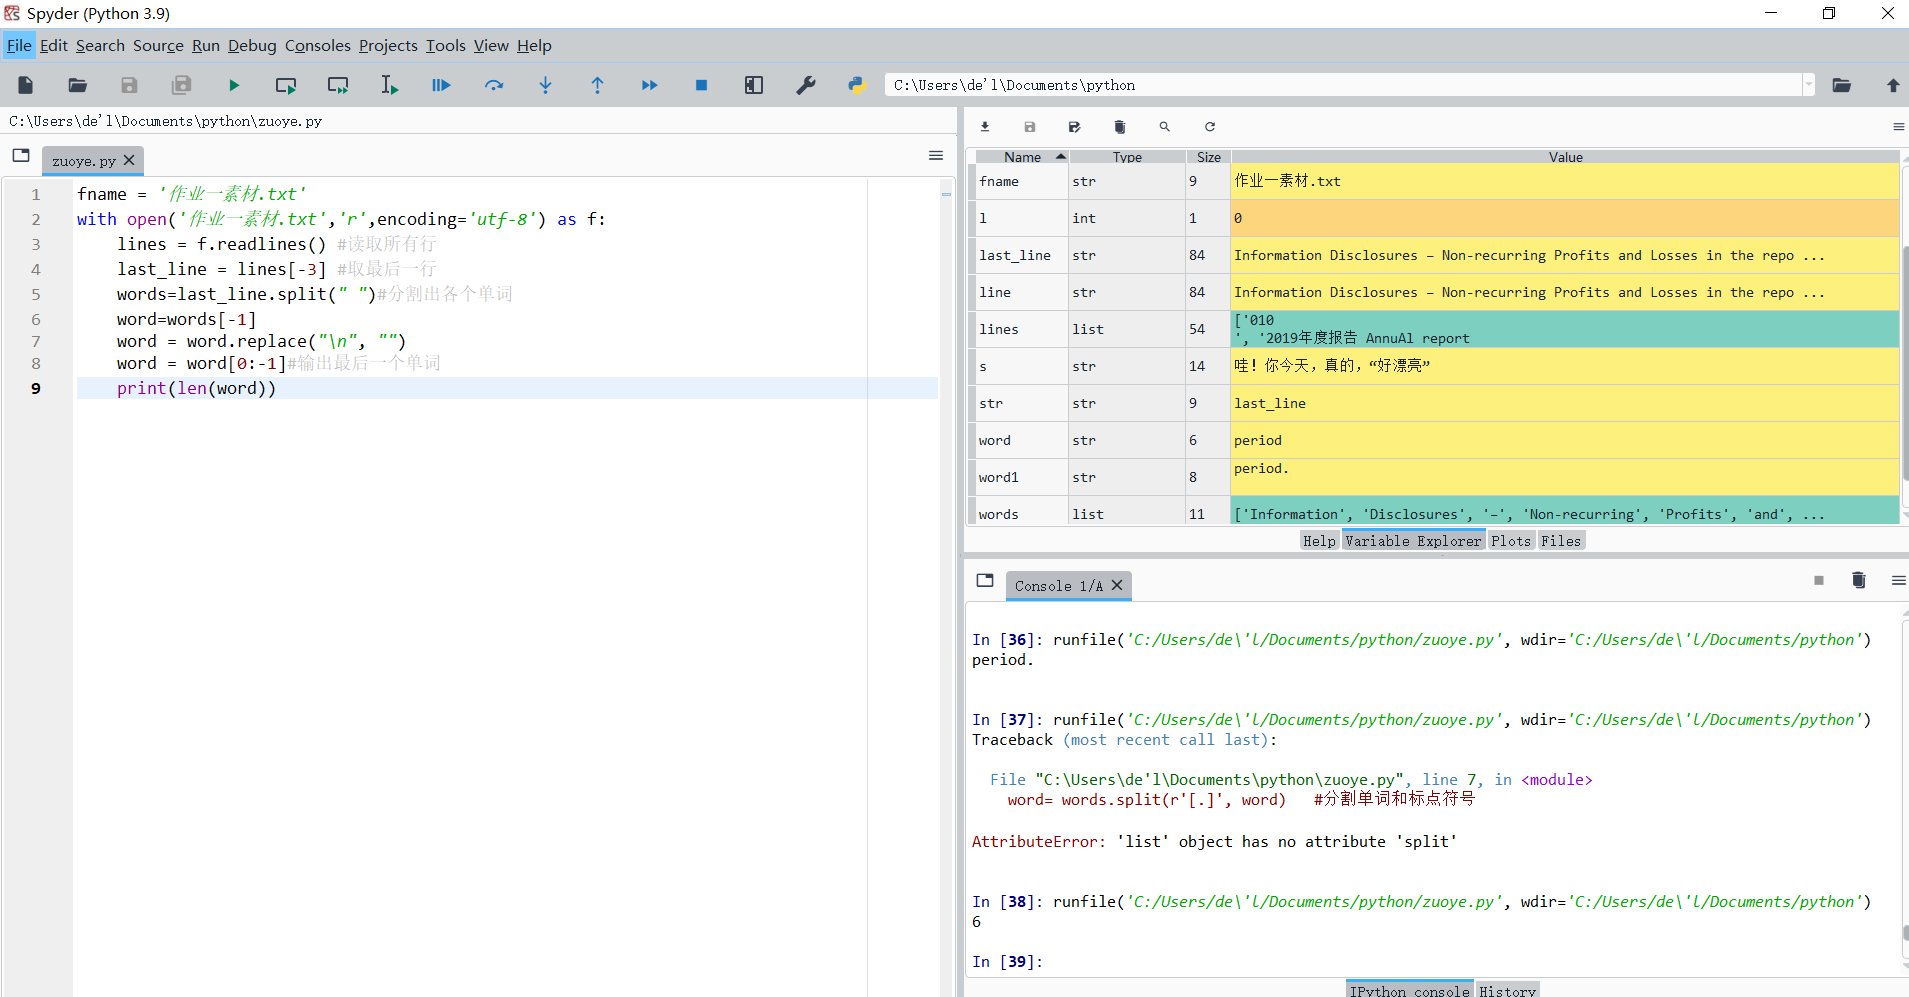Step out of function debug icon
1909x997 pixels.
click(x=597, y=85)
